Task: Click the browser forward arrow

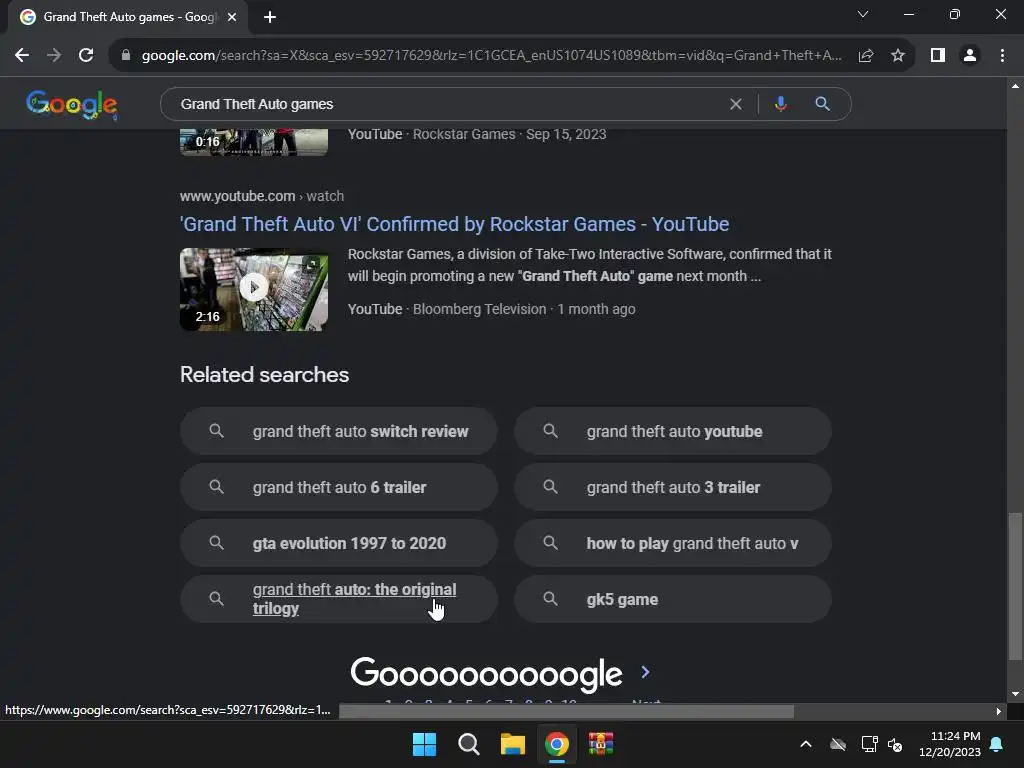Action: pos(54,56)
